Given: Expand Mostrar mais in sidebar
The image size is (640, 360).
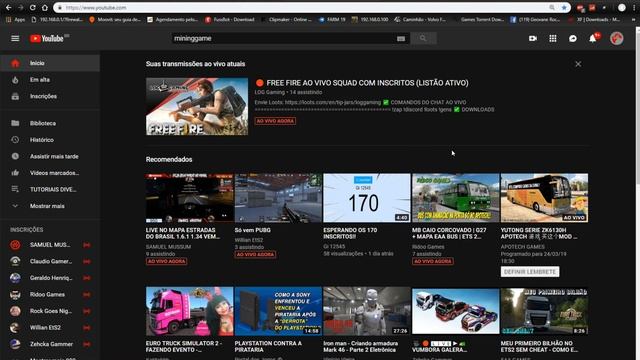Looking at the screenshot, I should pos(50,206).
